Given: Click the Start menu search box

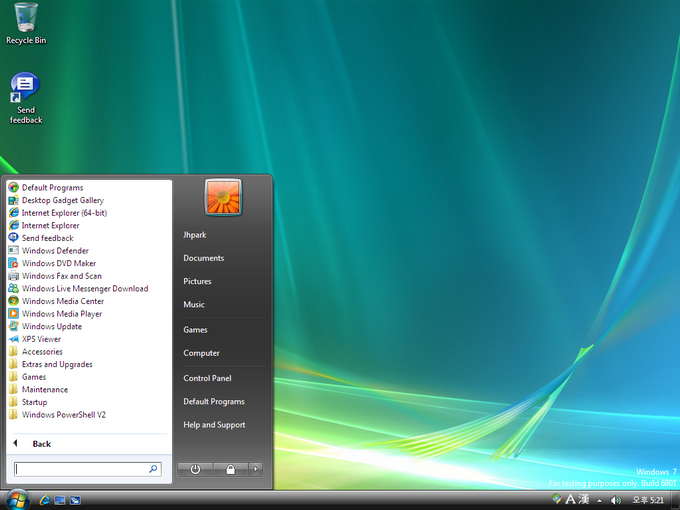Looking at the screenshot, I should coord(88,469).
